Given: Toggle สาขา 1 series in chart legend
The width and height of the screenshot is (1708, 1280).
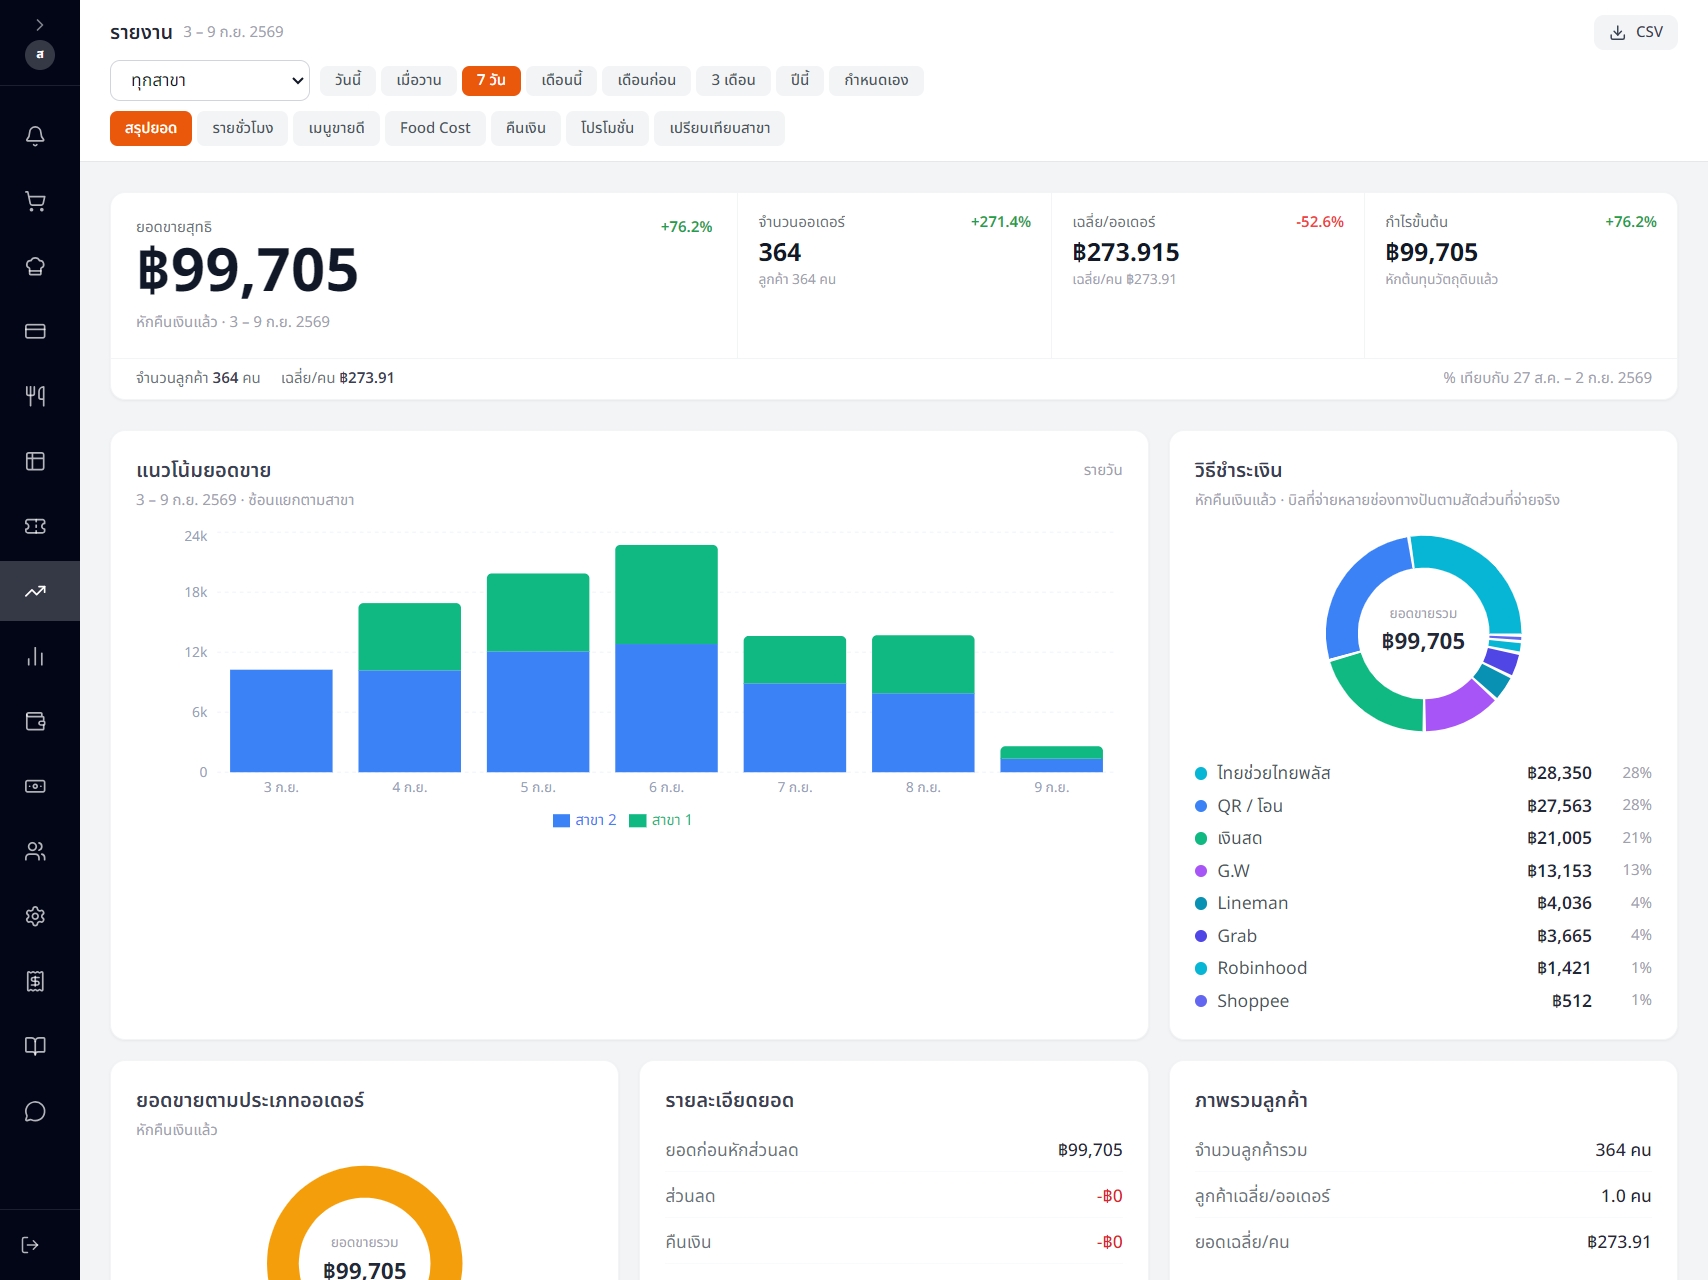Looking at the screenshot, I should click(x=660, y=820).
